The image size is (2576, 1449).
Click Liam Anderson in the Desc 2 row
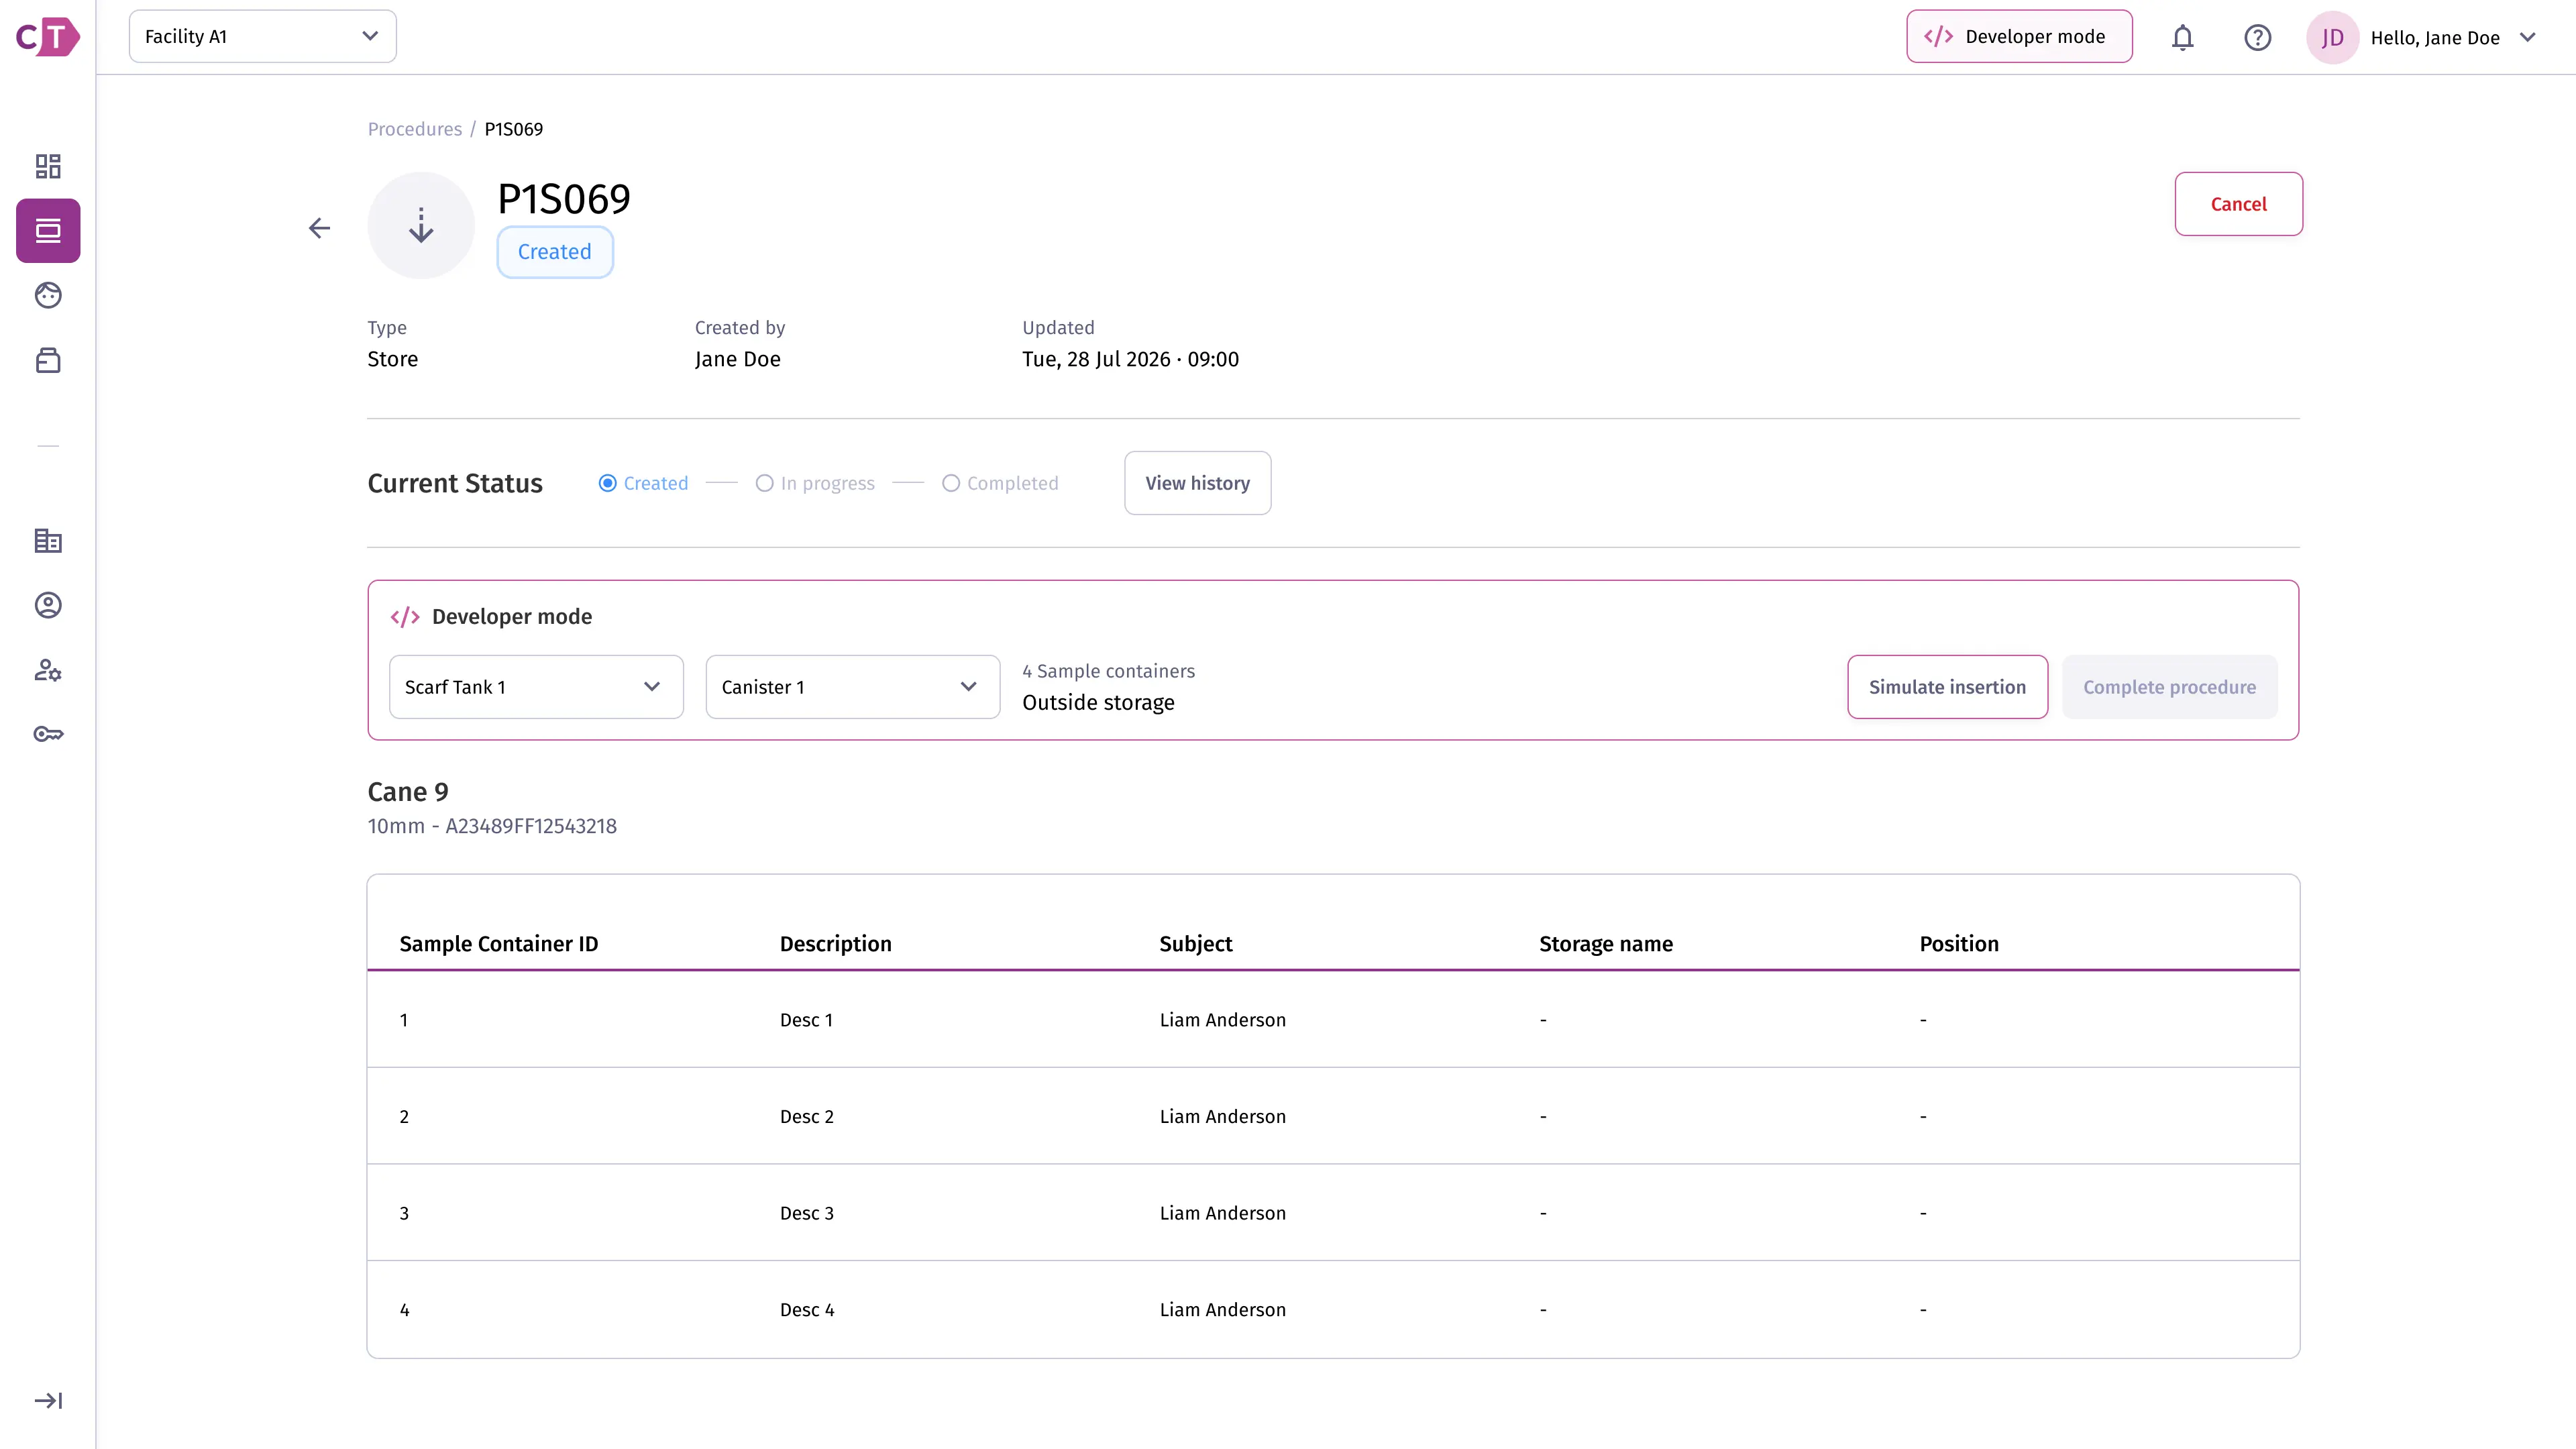[x=1222, y=1116]
